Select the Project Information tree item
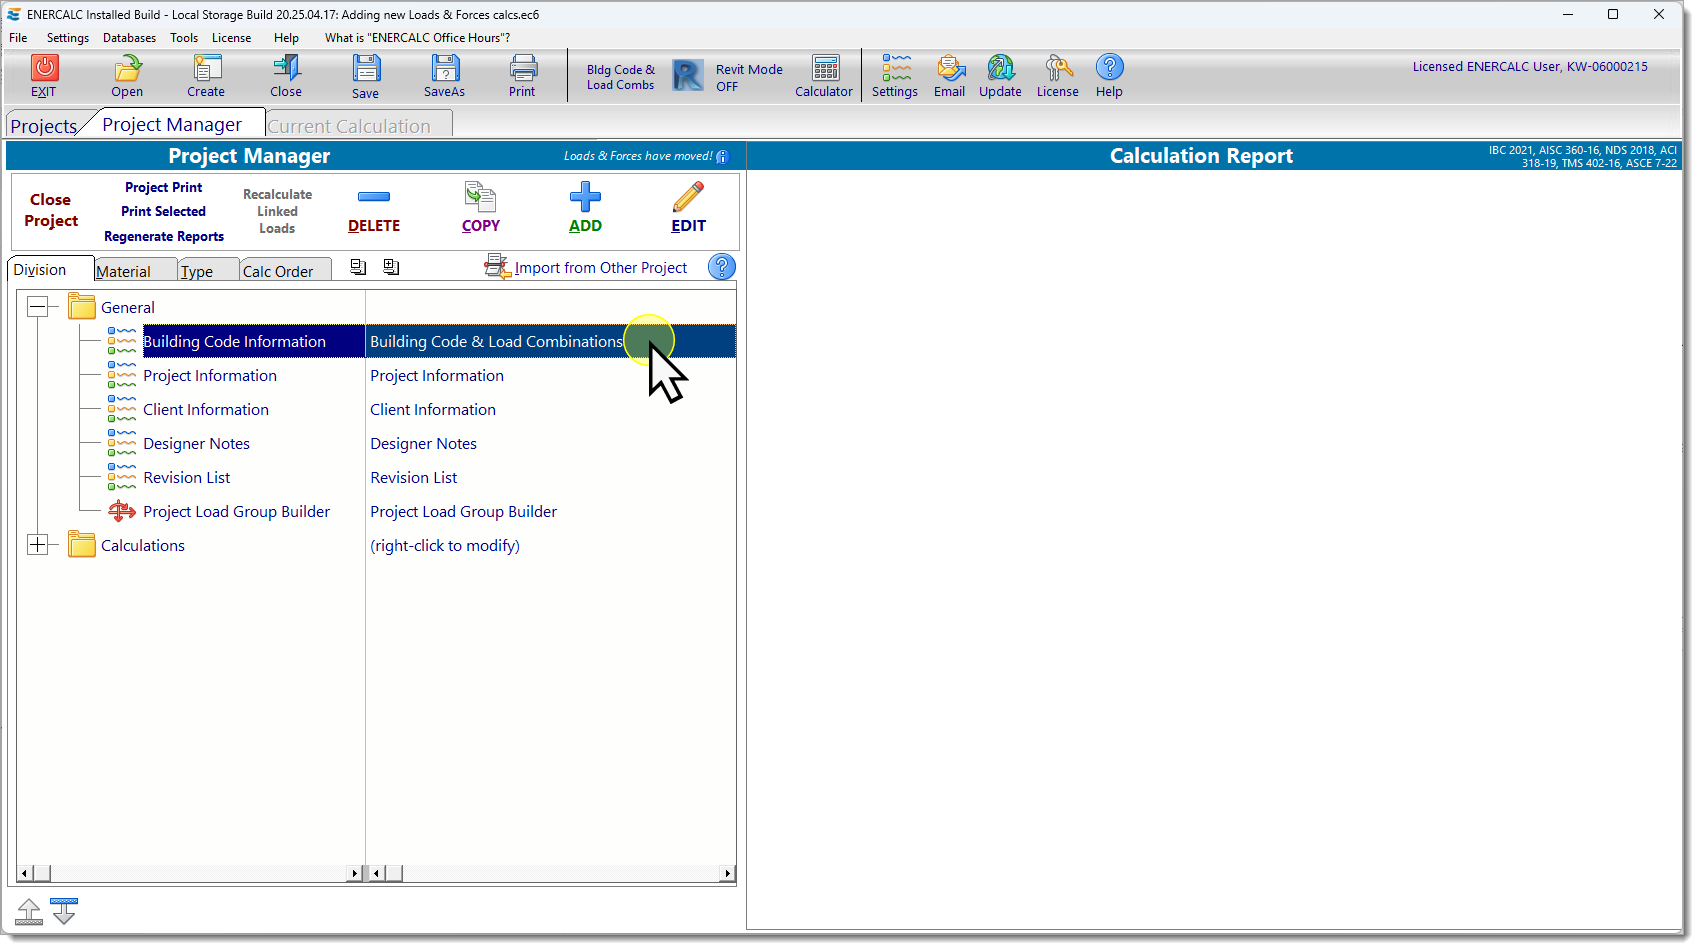 pos(210,375)
